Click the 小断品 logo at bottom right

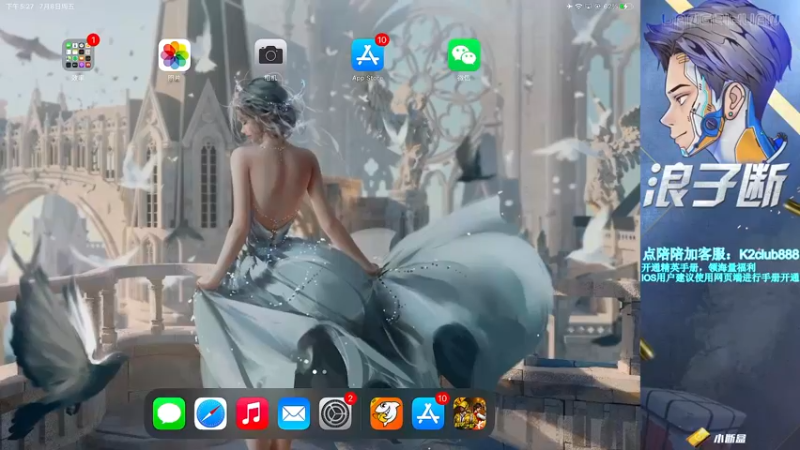tap(717, 438)
